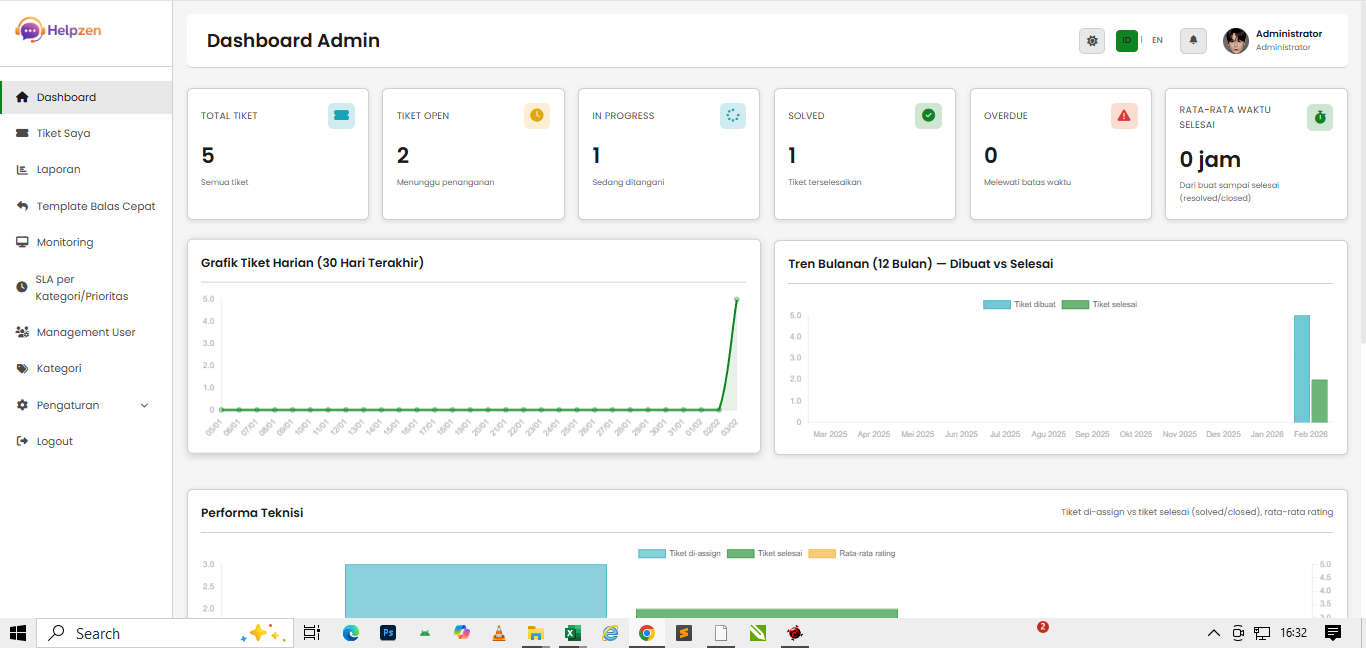Select the Laporan bar-chart icon
Screen dimensions: 1366x648
click(x=22, y=169)
